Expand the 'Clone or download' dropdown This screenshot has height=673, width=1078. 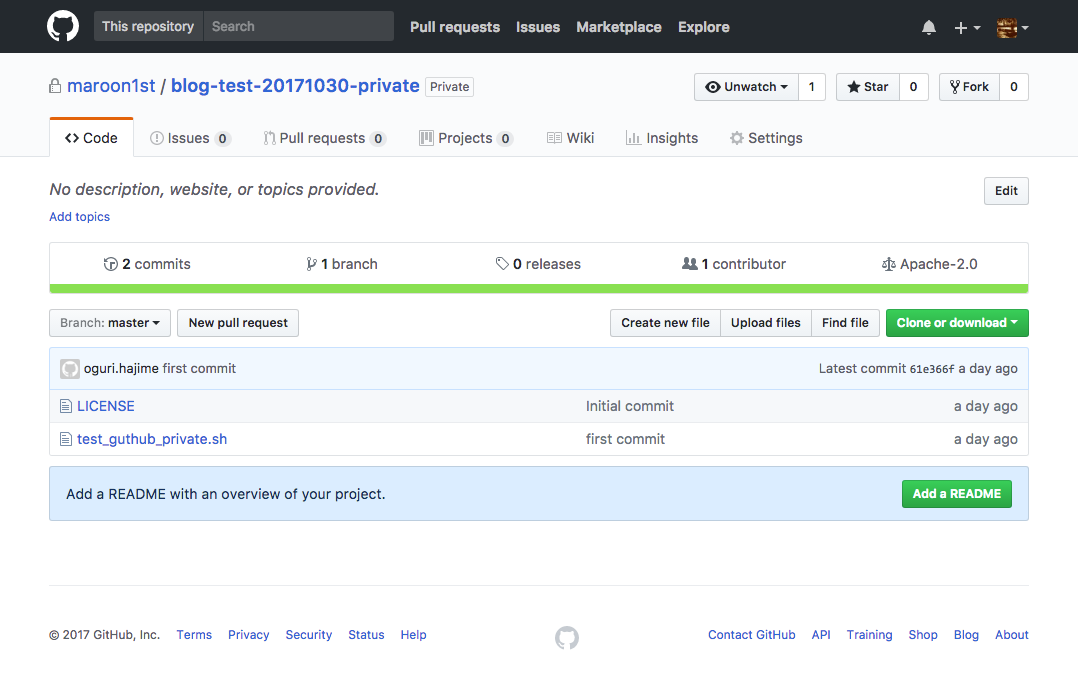pyautogui.click(x=957, y=322)
